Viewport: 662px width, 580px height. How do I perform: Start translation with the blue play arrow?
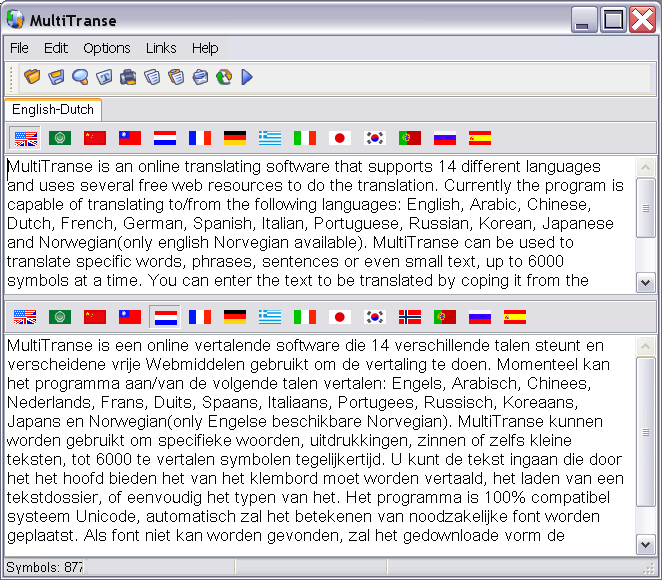click(x=247, y=77)
